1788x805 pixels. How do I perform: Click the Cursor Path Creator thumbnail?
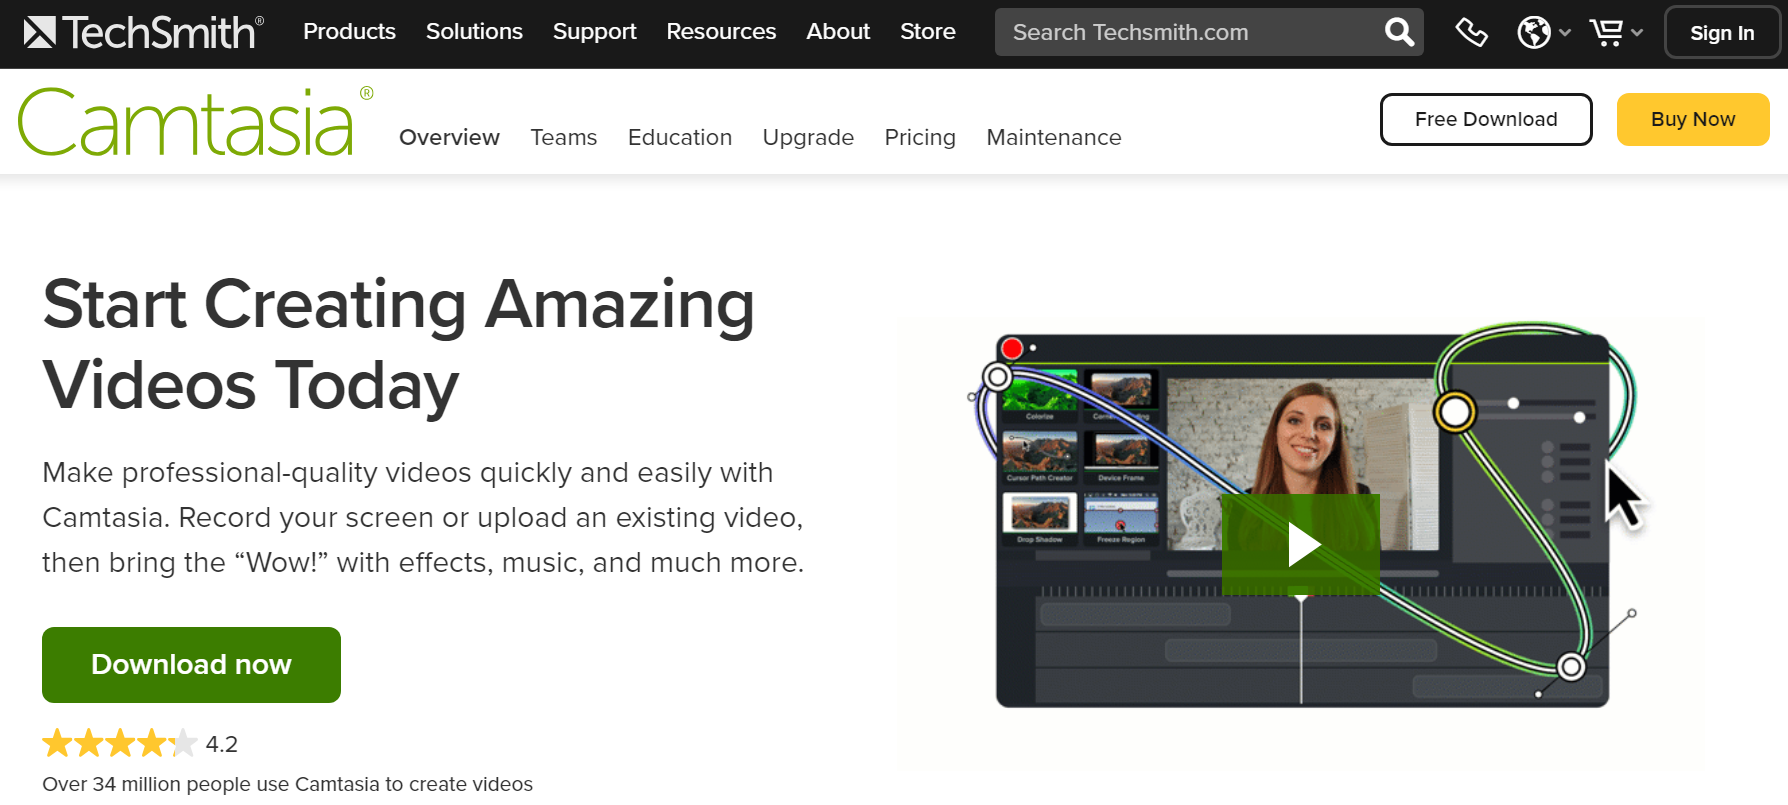point(1039,457)
